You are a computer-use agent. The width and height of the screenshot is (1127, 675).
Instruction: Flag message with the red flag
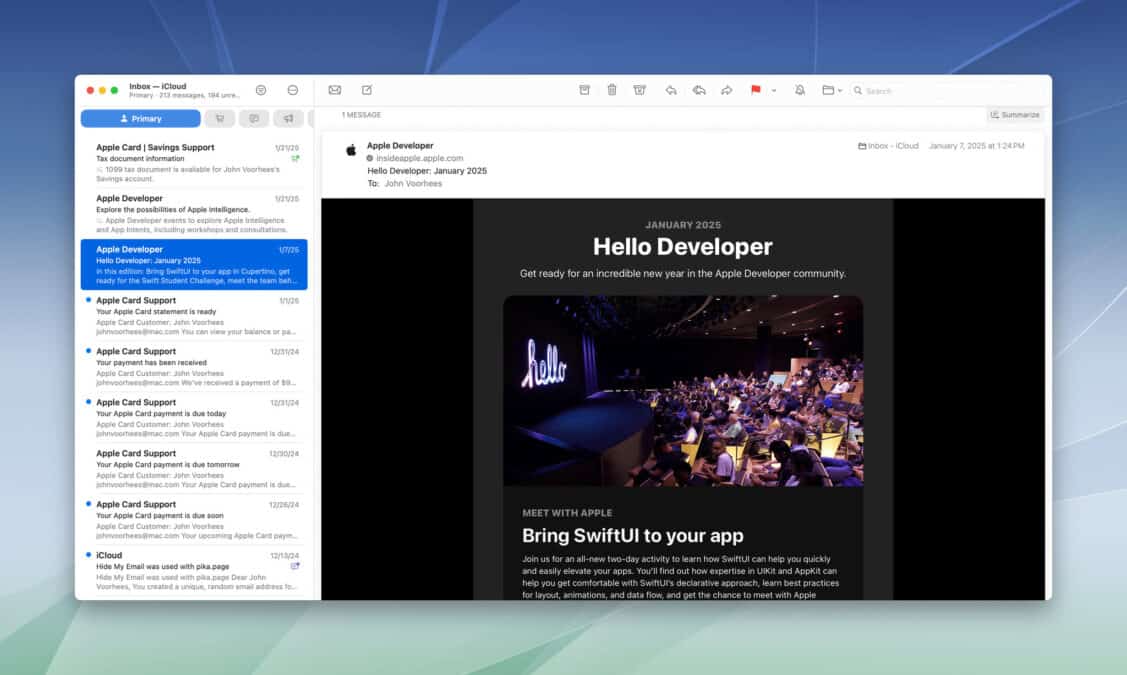click(x=755, y=90)
